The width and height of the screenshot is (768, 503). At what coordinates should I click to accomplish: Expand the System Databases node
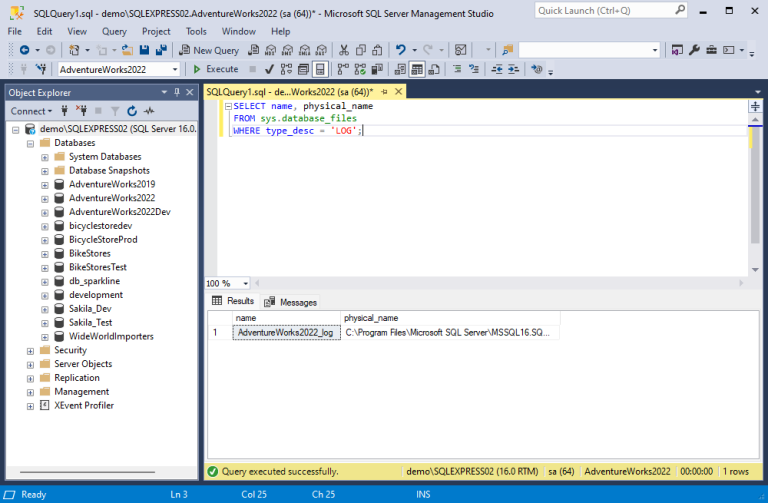pos(45,157)
